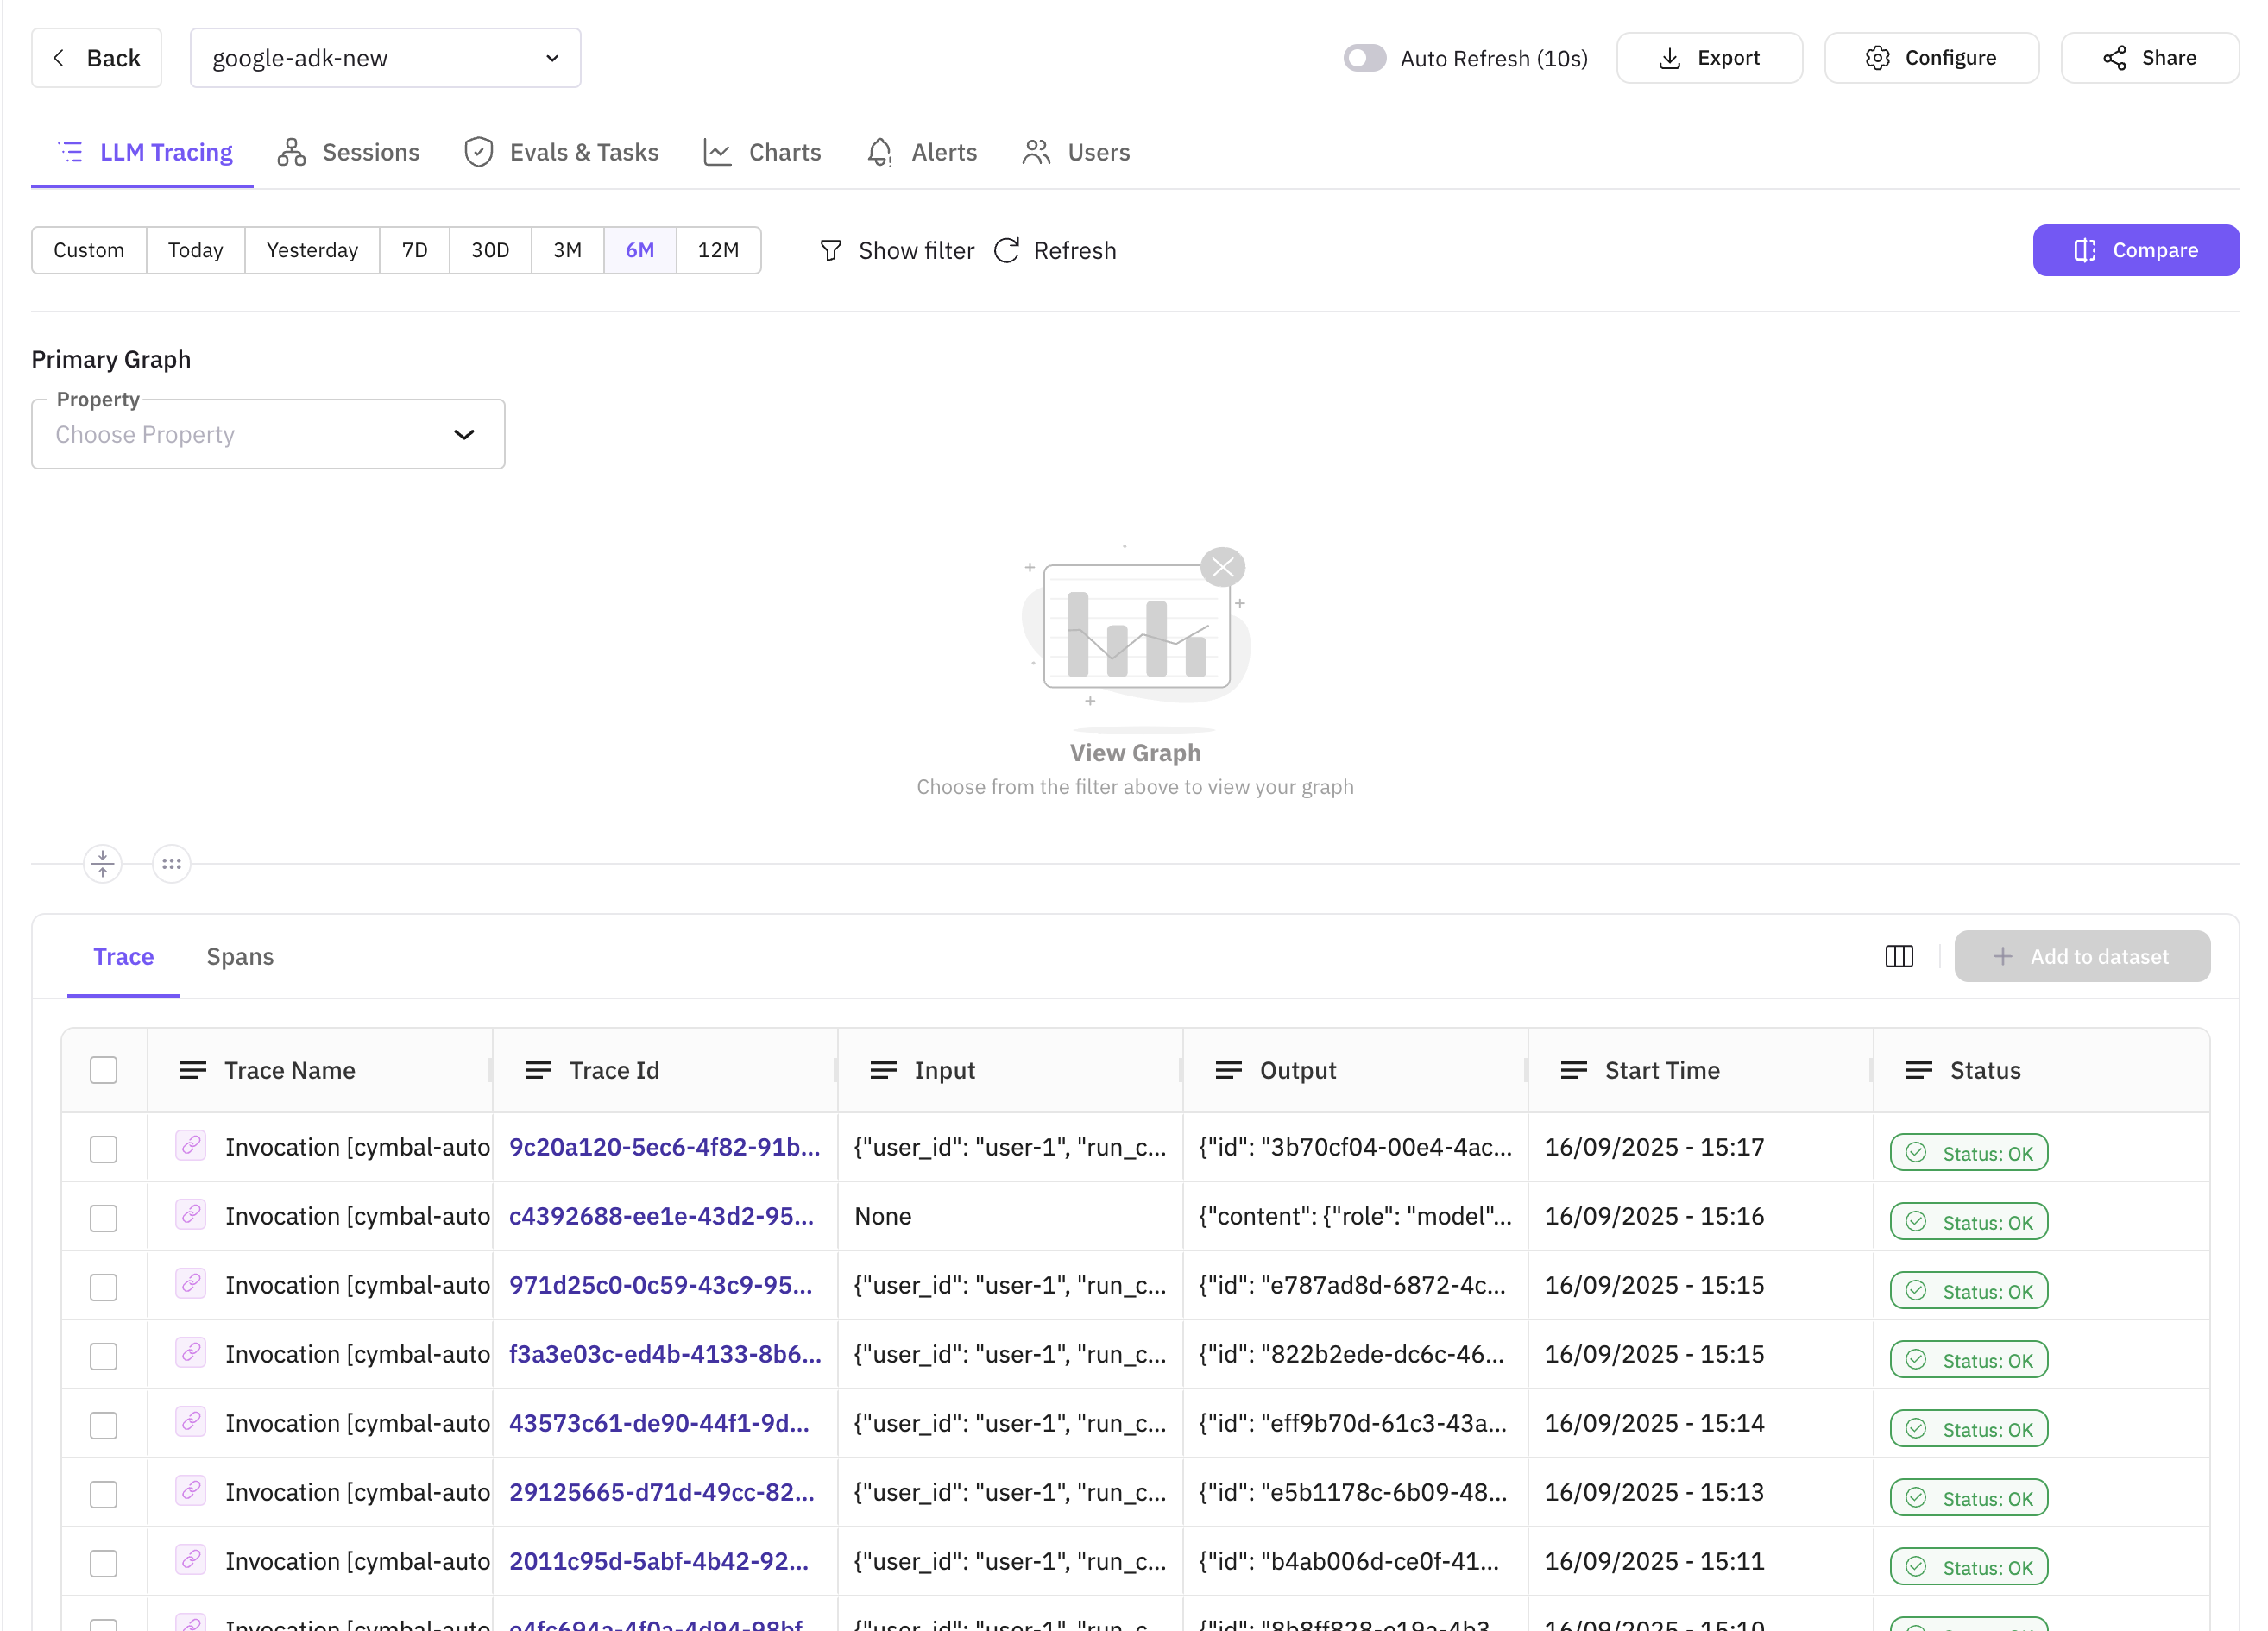Check the select-all header checkbox
Image resolution: width=2268 pixels, height=1631 pixels.
pyautogui.click(x=104, y=1070)
